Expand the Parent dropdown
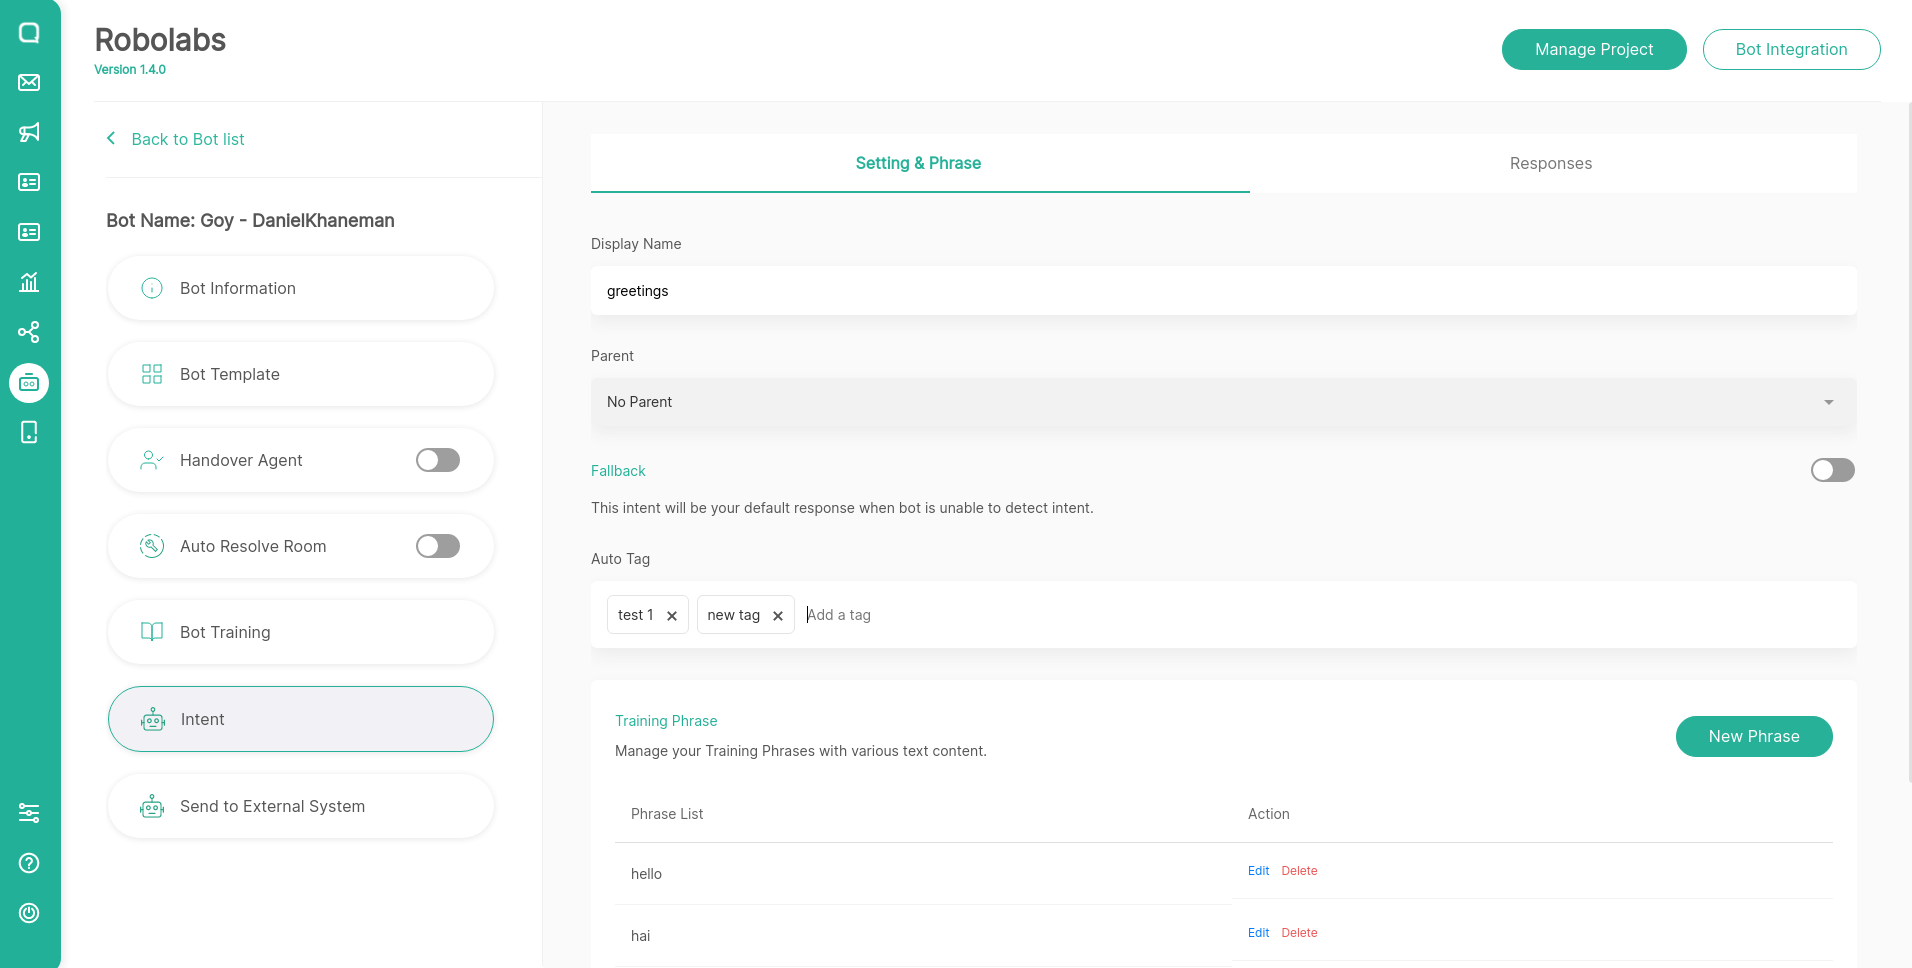The image size is (1912, 968). pos(1222,402)
